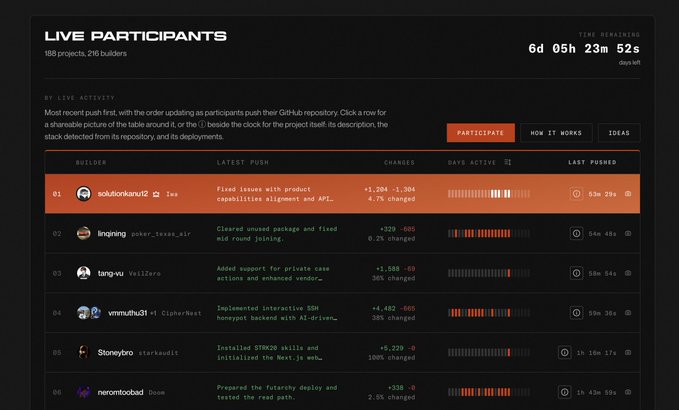Screen dimensions: 679x410
Task: Click changes value '+1,204 -1,304'
Action: [389, 189]
